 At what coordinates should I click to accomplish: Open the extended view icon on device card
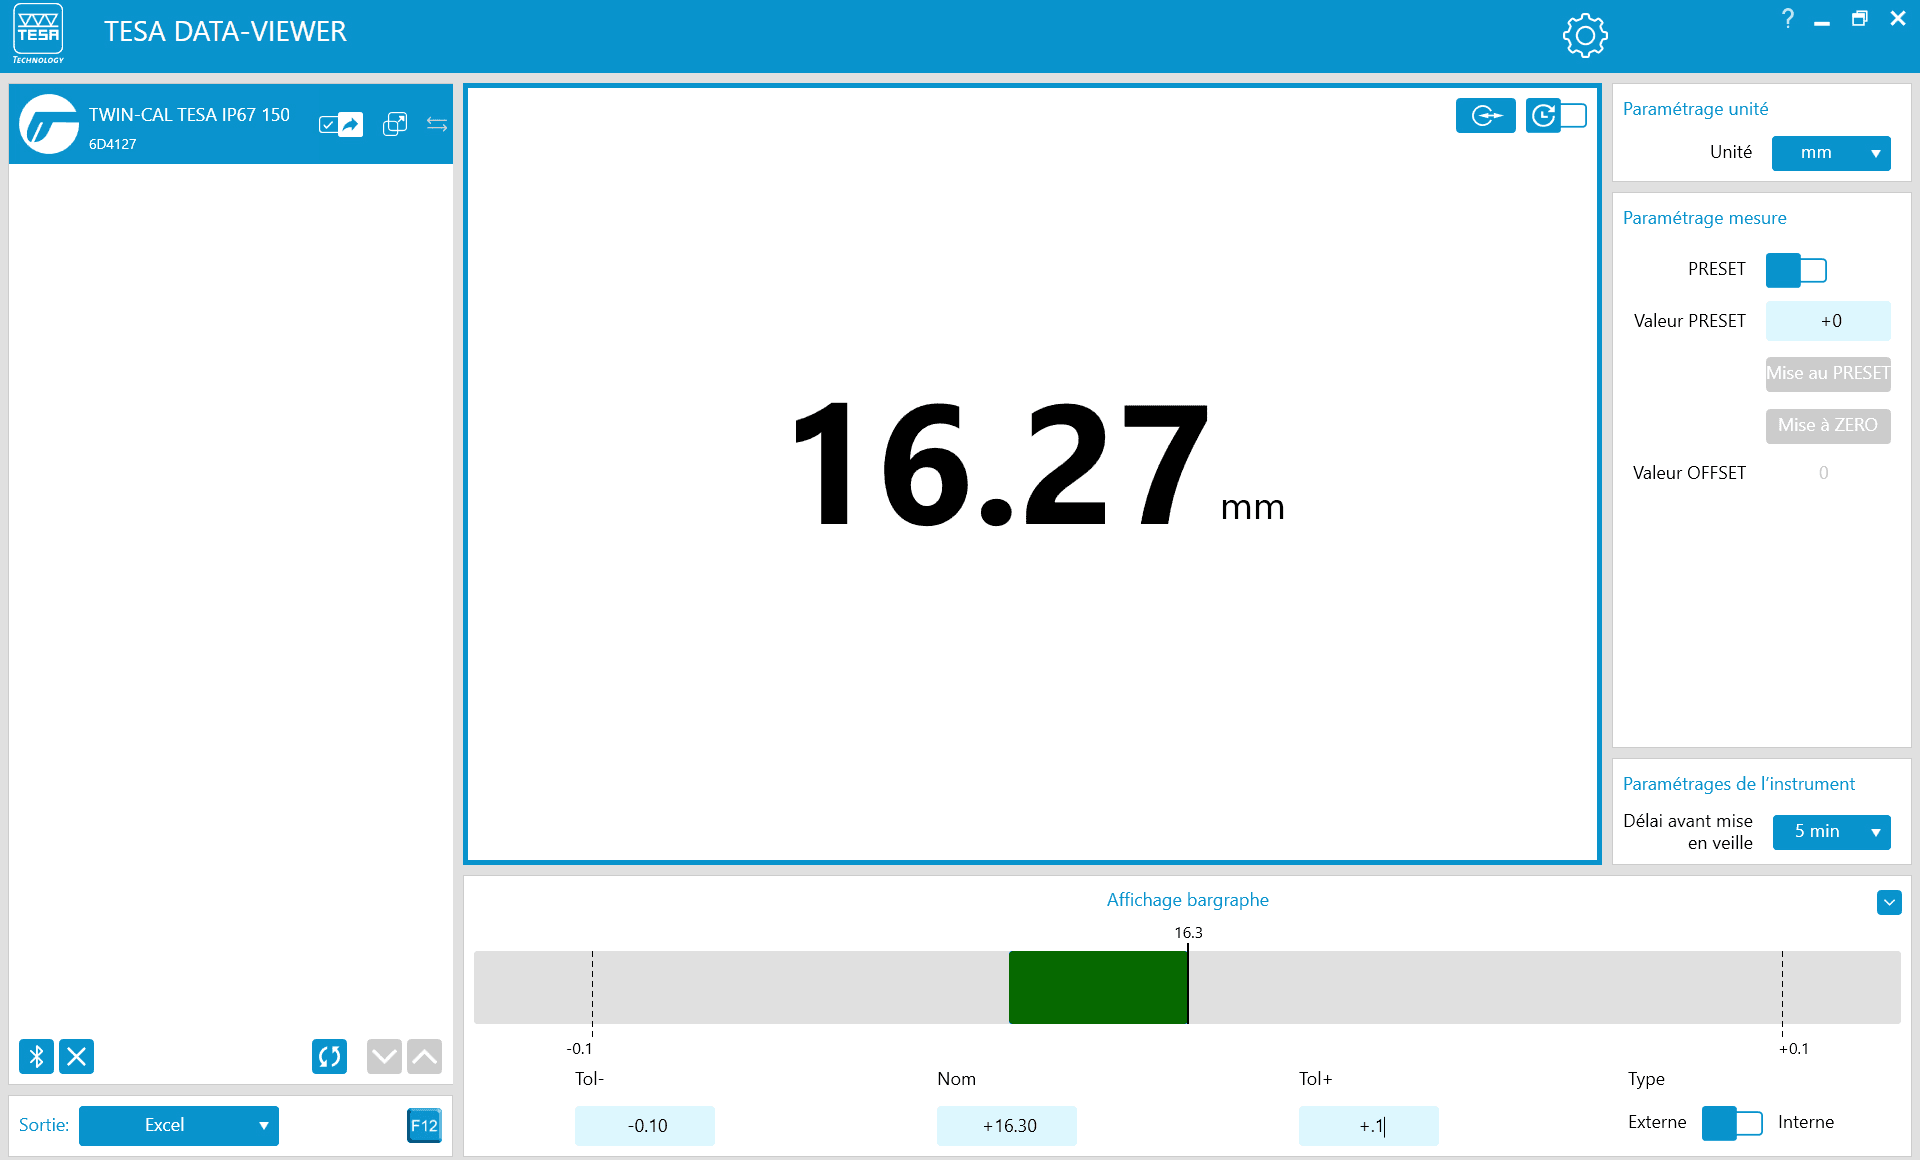click(x=395, y=123)
